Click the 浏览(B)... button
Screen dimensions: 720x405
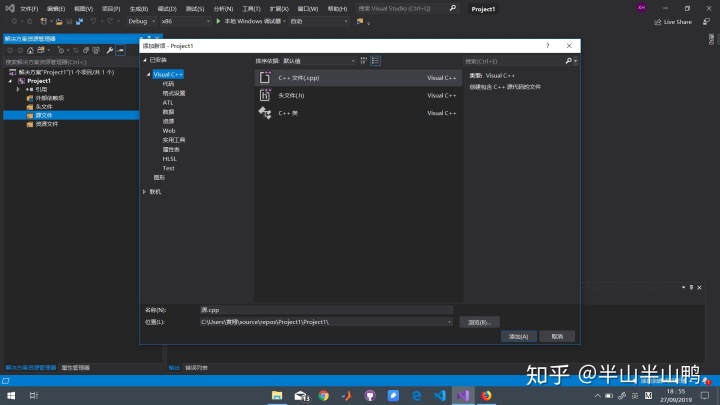479,322
